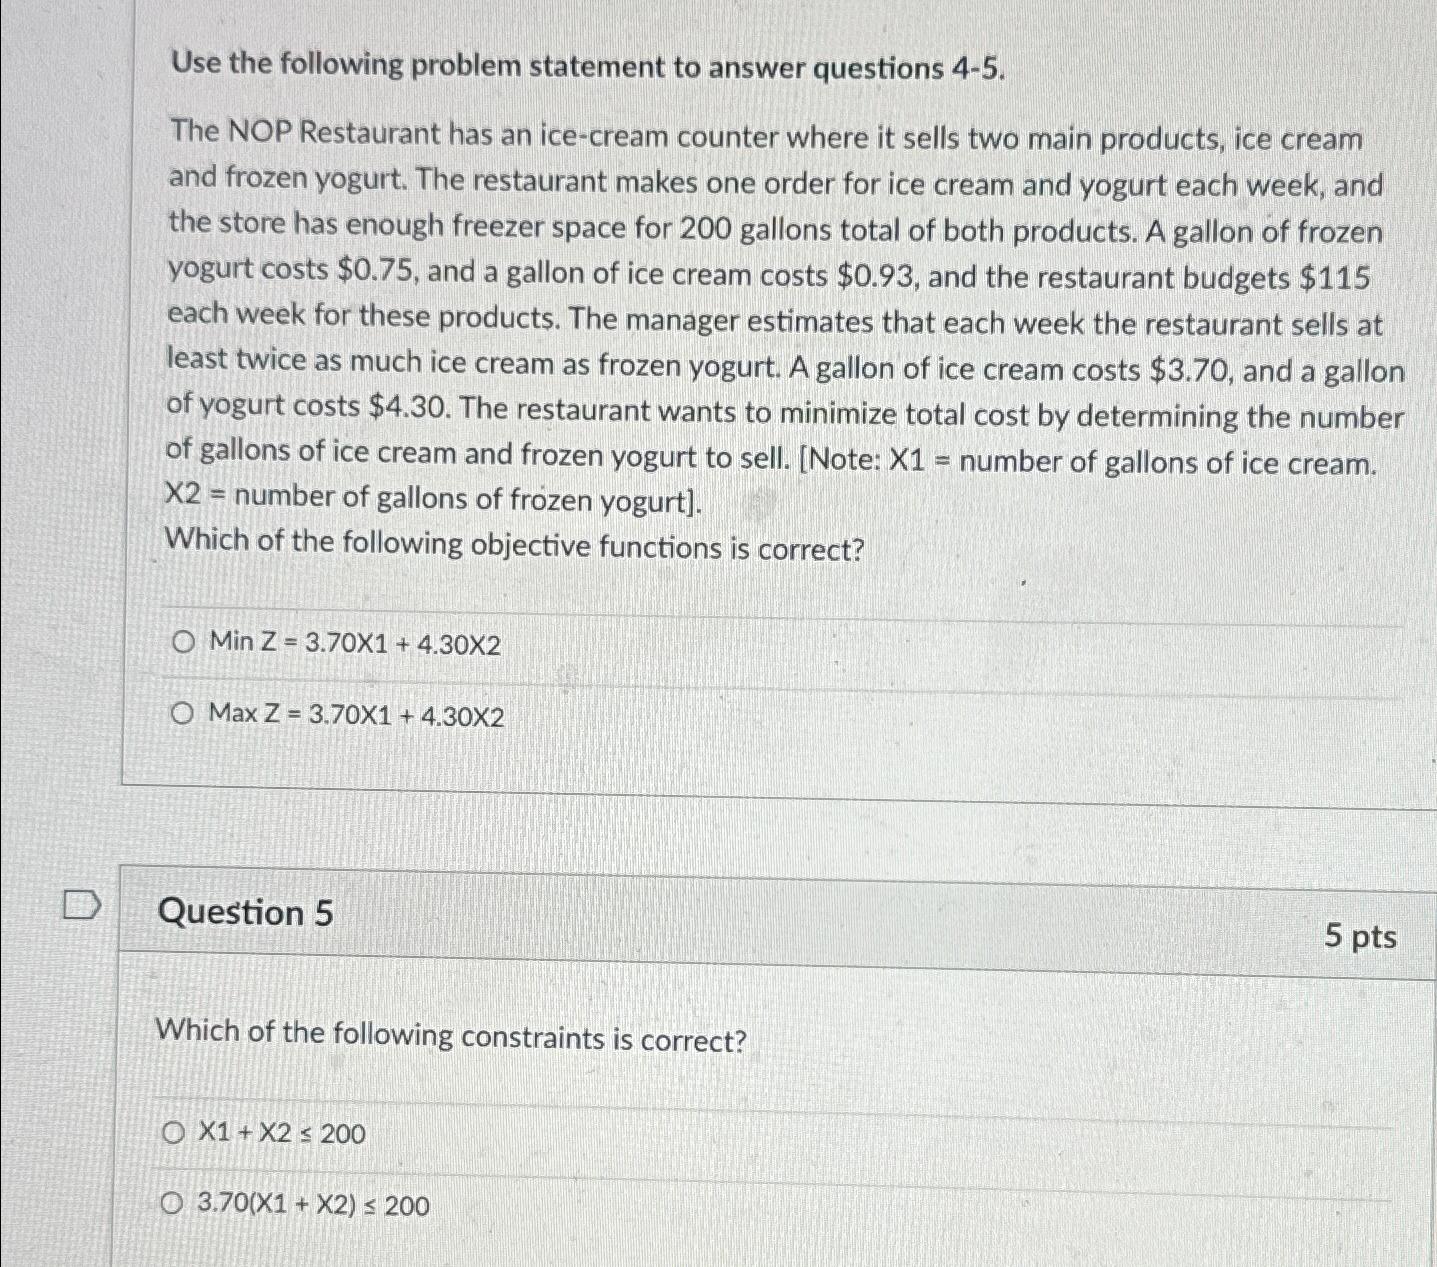The height and width of the screenshot is (1267, 1437).
Task: Click the constraints question prompt text
Action: click(x=452, y=1038)
